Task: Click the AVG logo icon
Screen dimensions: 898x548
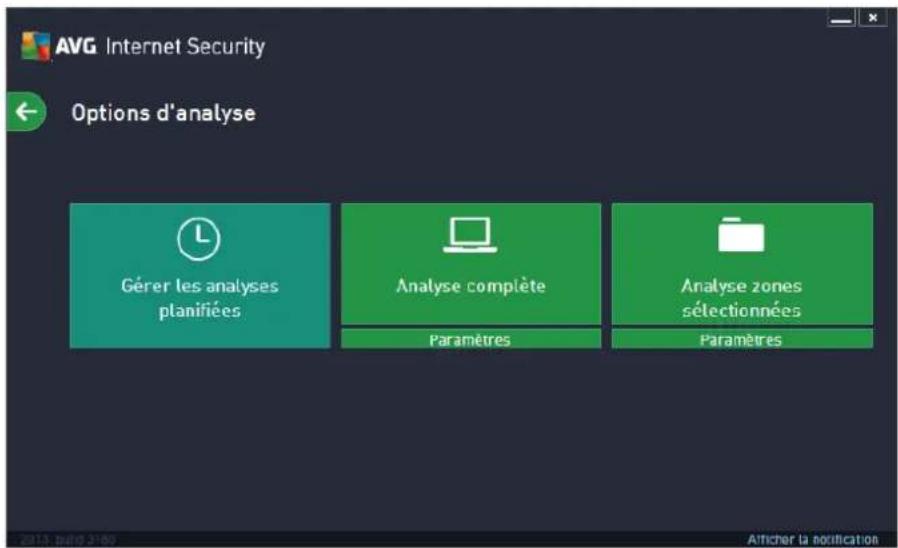Action: click(x=36, y=46)
